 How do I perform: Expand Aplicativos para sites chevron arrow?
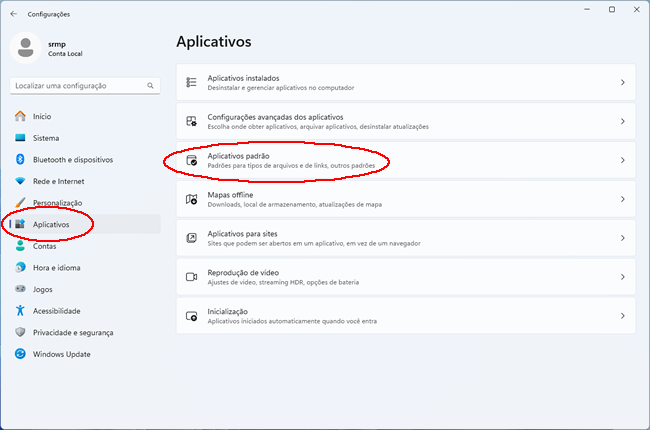pos(623,238)
